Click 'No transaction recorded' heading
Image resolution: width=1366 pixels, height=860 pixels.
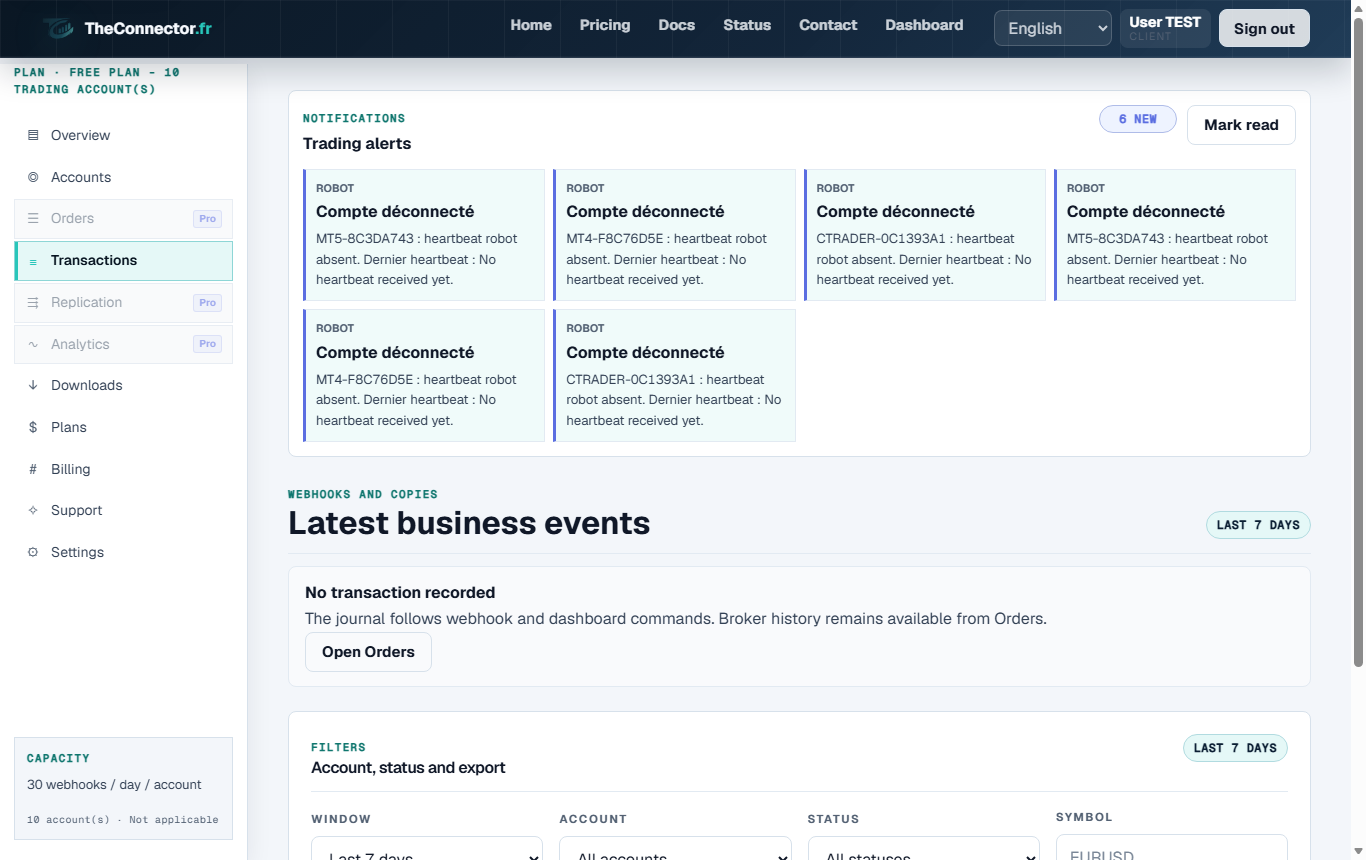click(400, 593)
